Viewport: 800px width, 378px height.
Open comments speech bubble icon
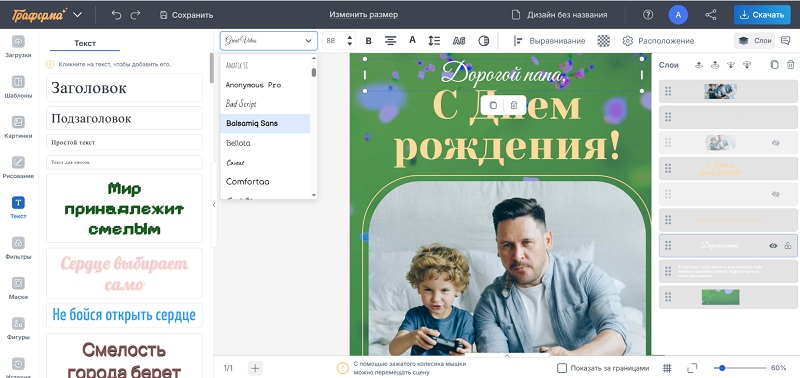coord(786,41)
